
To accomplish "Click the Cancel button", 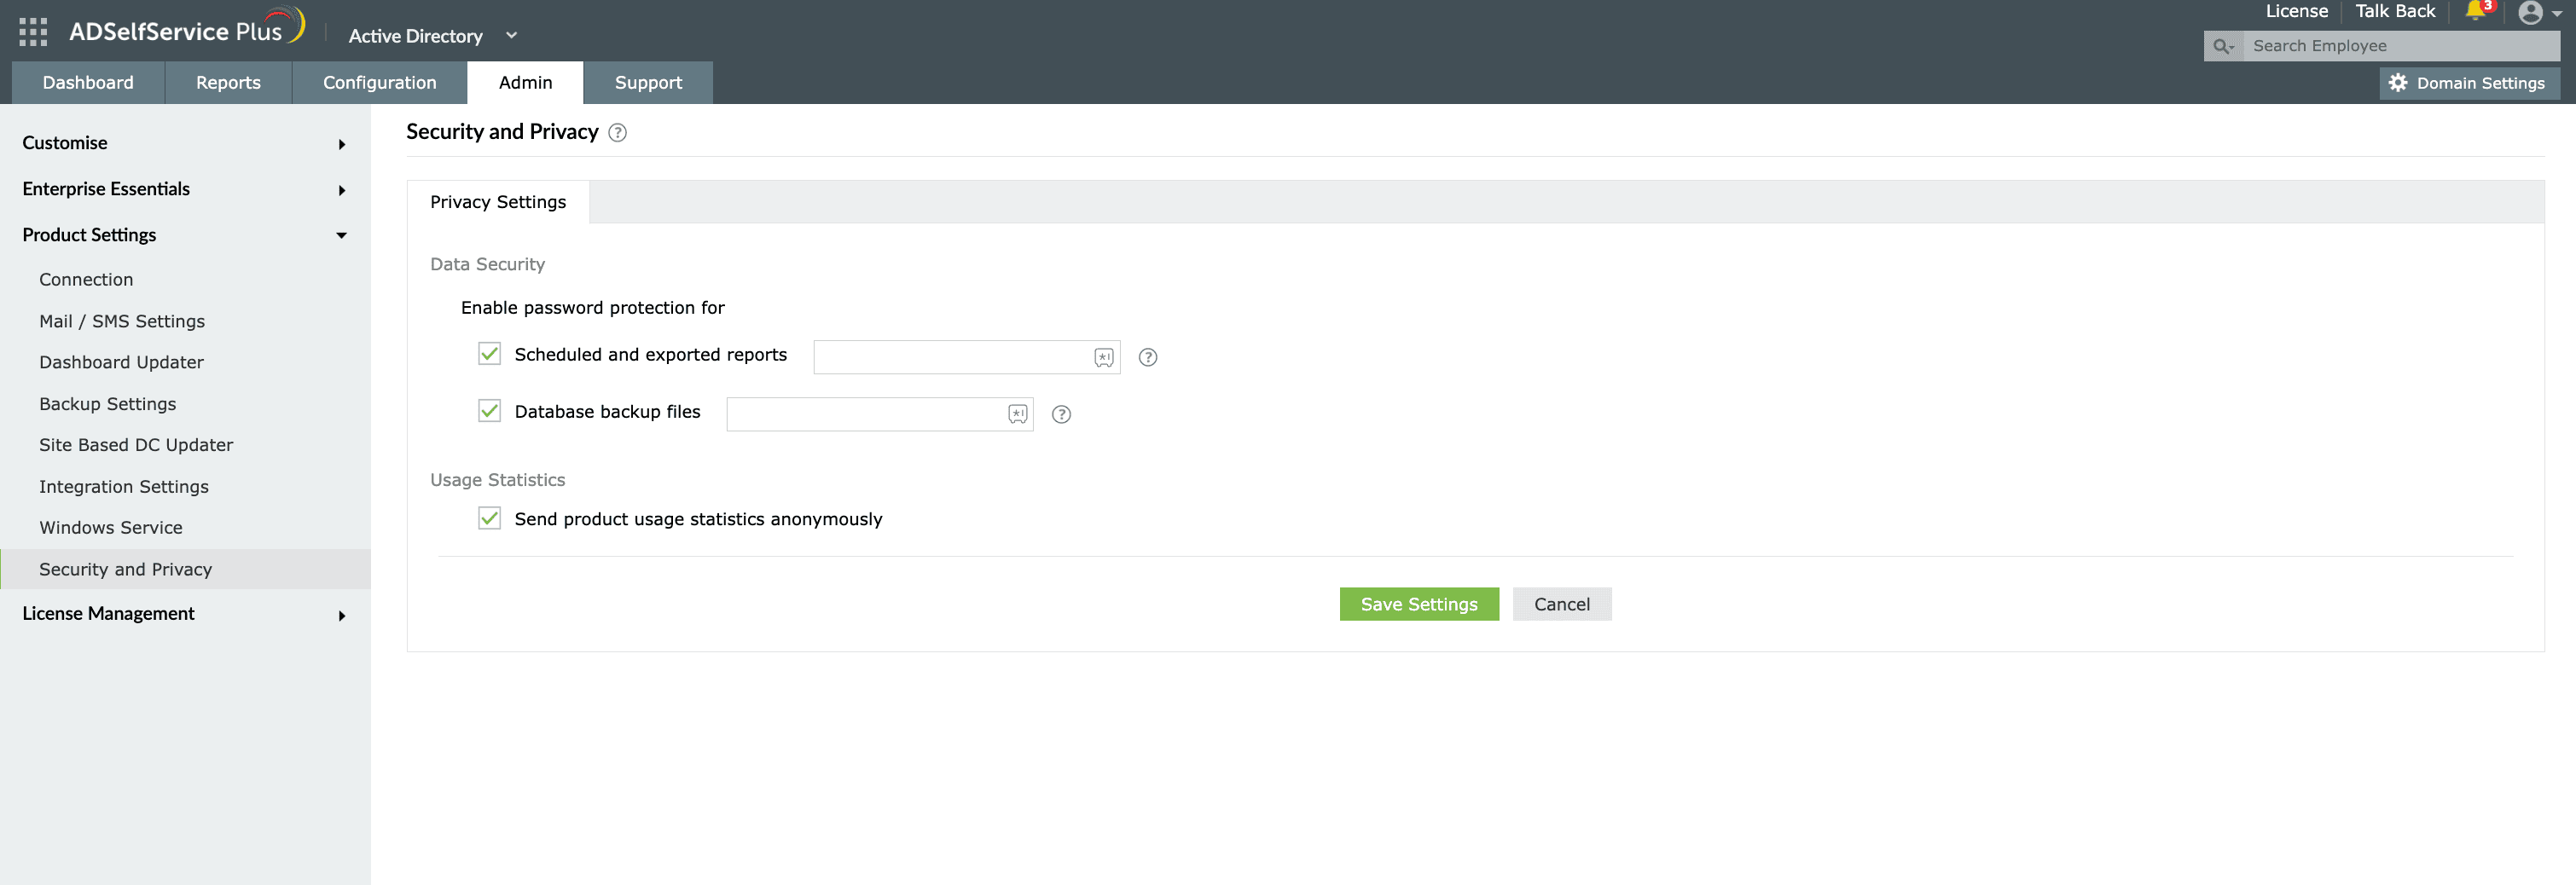I will coord(1561,604).
